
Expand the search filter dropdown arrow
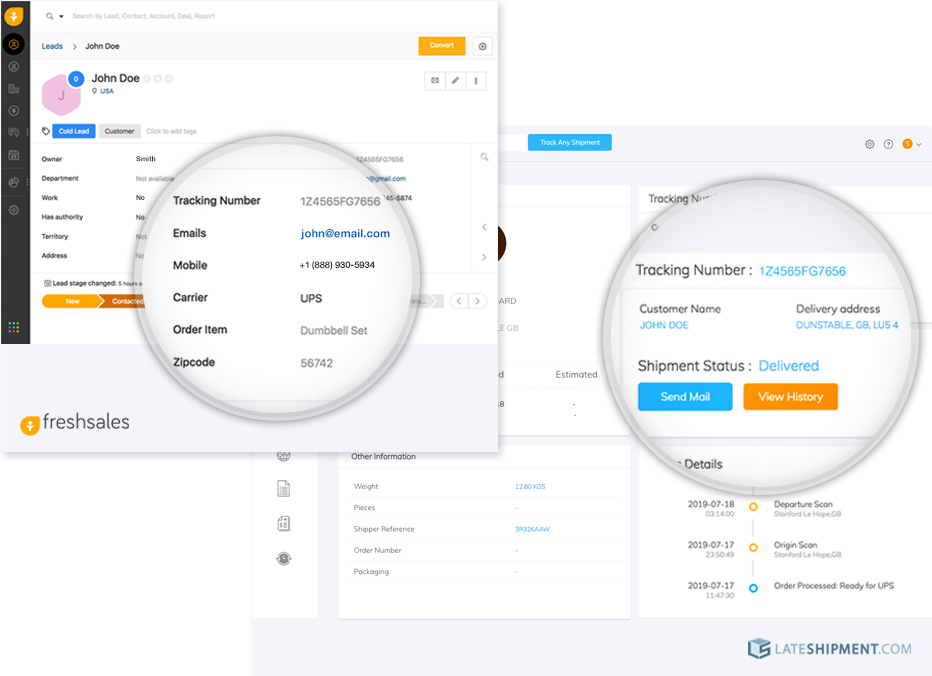tap(61, 17)
